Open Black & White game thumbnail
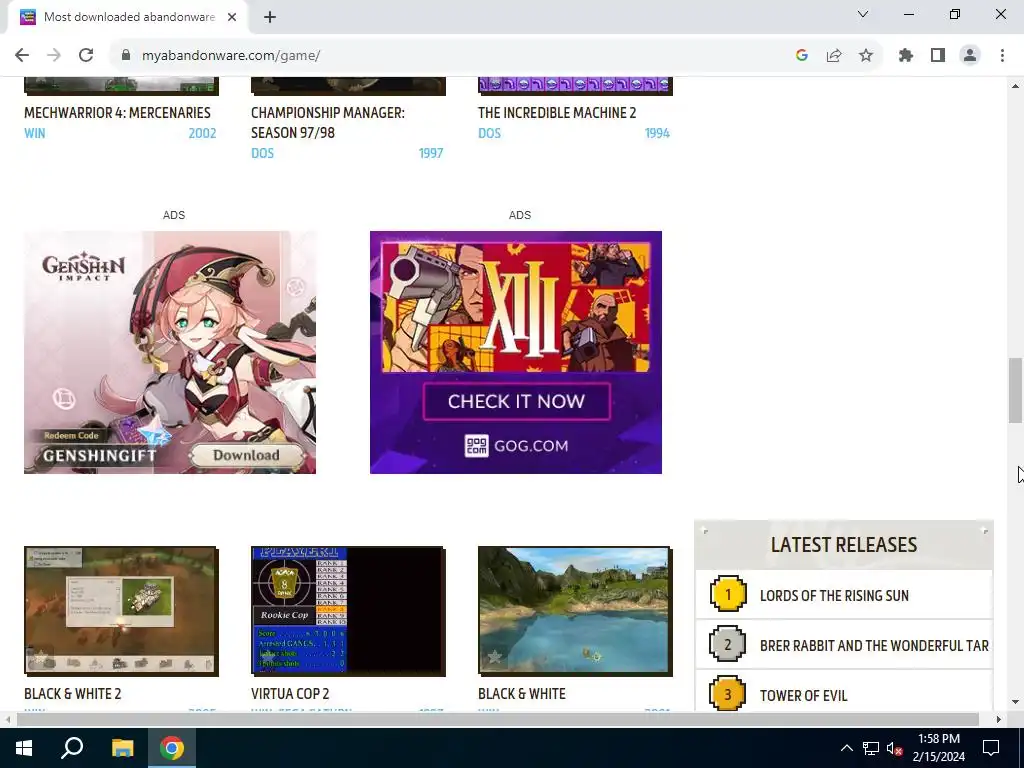 pyautogui.click(x=575, y=611)
